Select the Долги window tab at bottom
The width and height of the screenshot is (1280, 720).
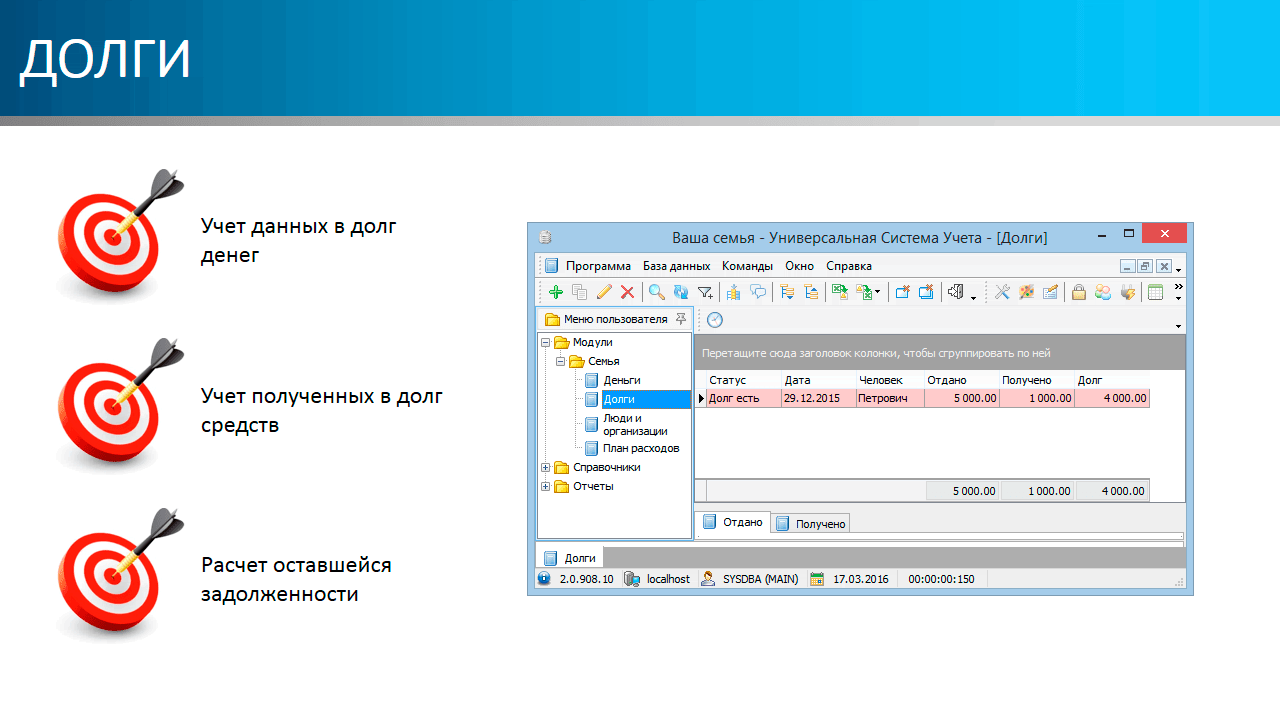[570, 558]
